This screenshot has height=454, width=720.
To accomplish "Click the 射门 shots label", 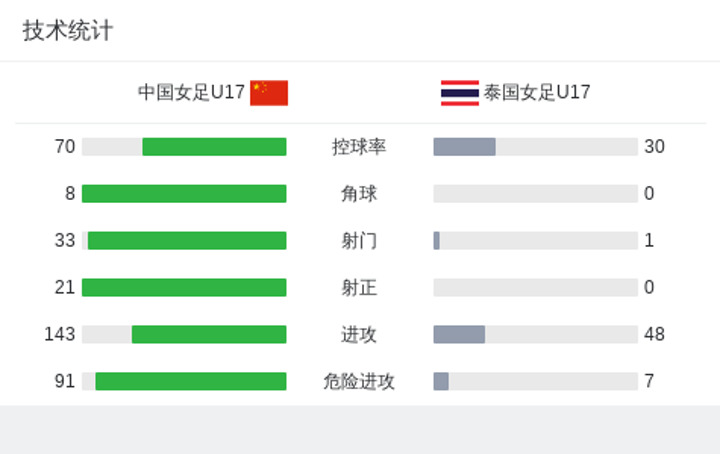I will pyautogui.click(x=359, y=241).
